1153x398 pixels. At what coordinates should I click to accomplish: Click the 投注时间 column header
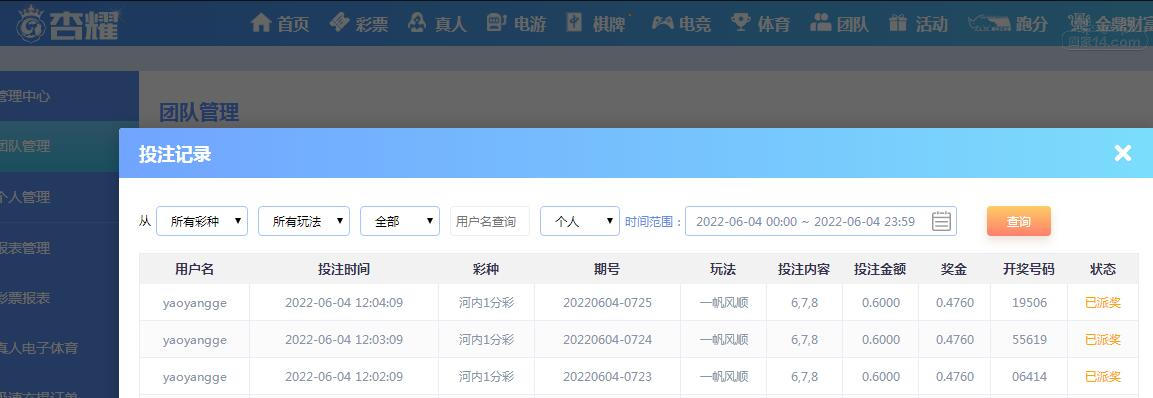click(344, 269)
